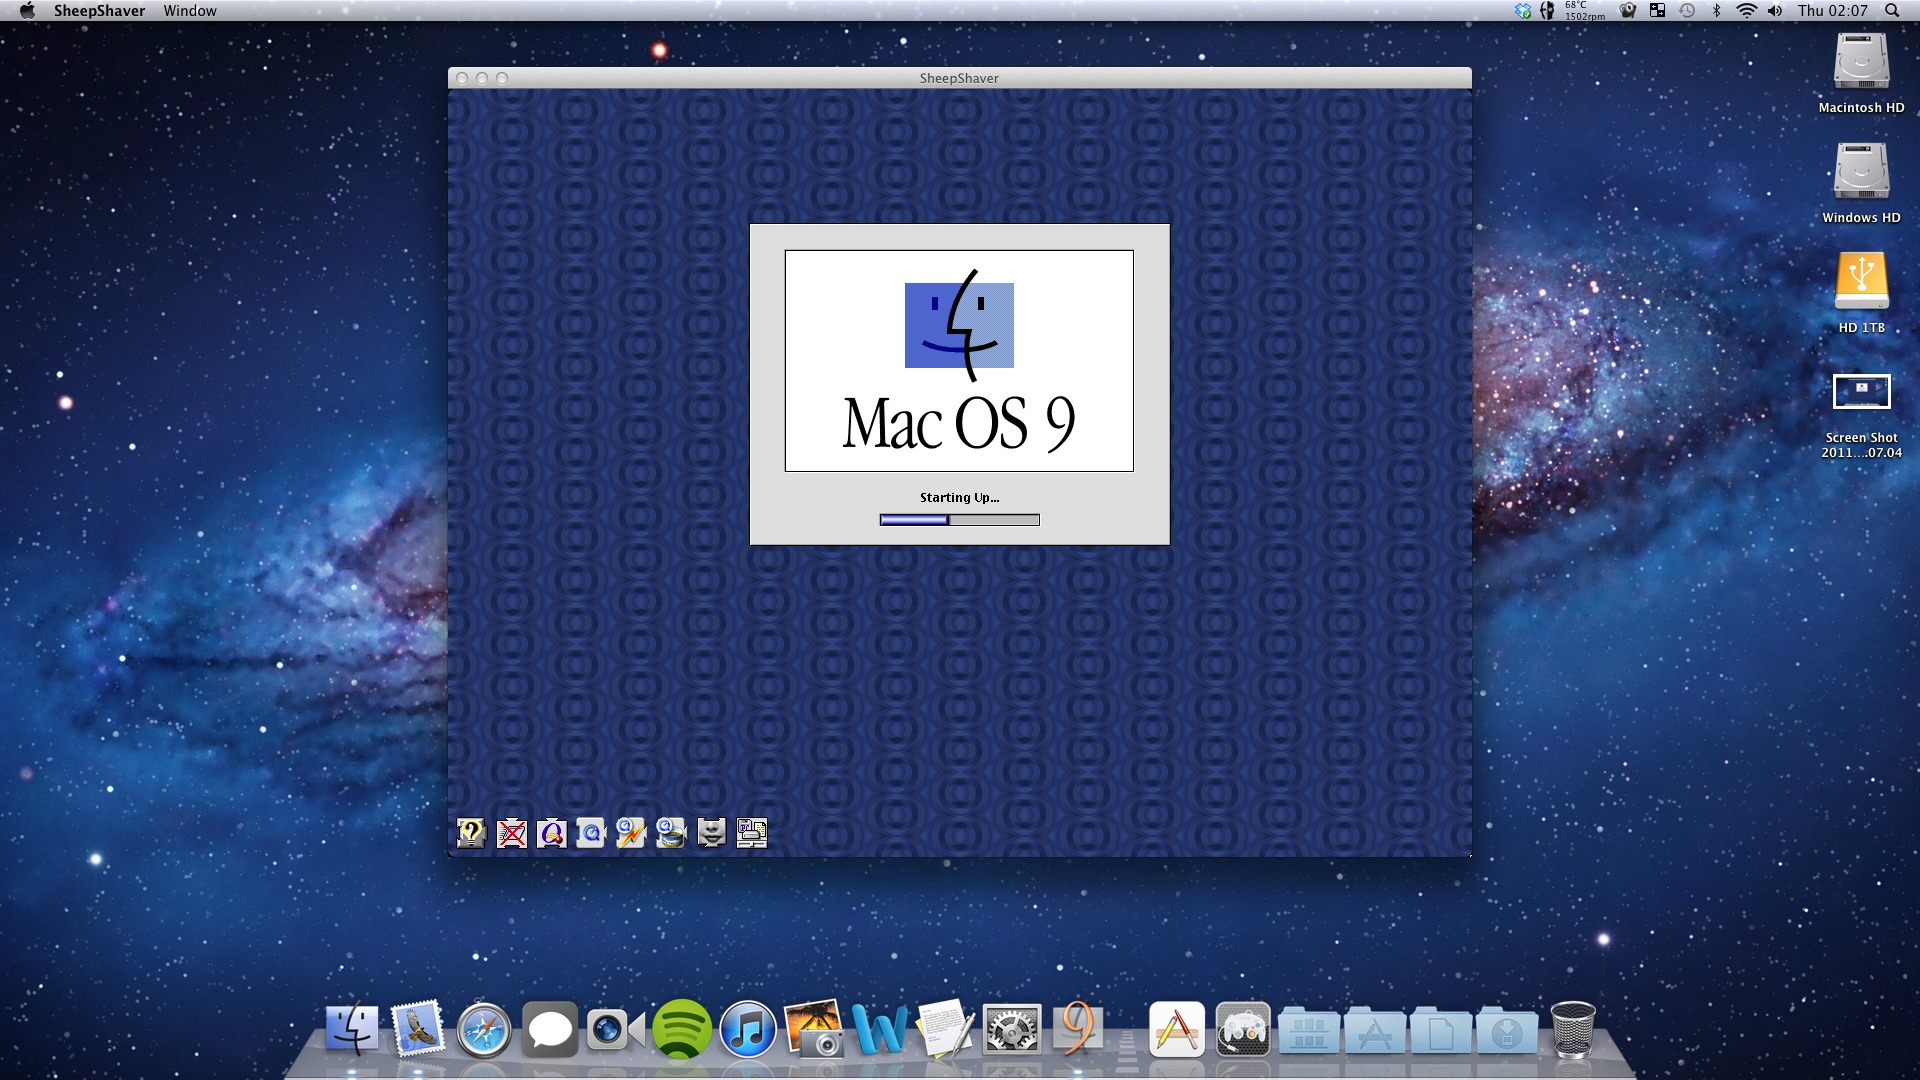Open the blue W app in Dock
The image size is (1920, 1080).
click(880, 1029)
